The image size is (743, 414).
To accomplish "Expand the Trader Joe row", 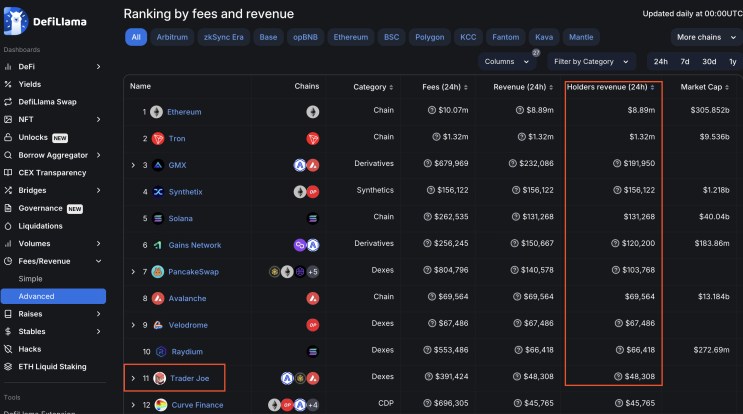I will (133, 378).
